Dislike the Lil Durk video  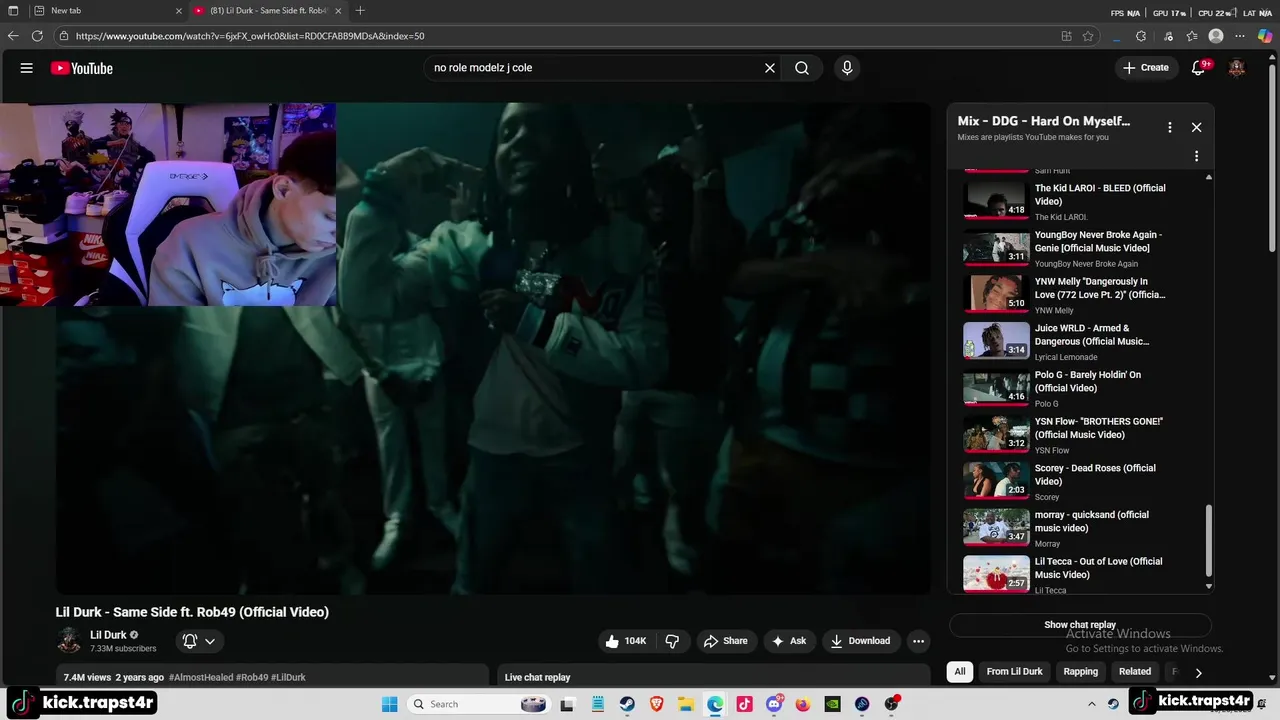coord(672,641)
